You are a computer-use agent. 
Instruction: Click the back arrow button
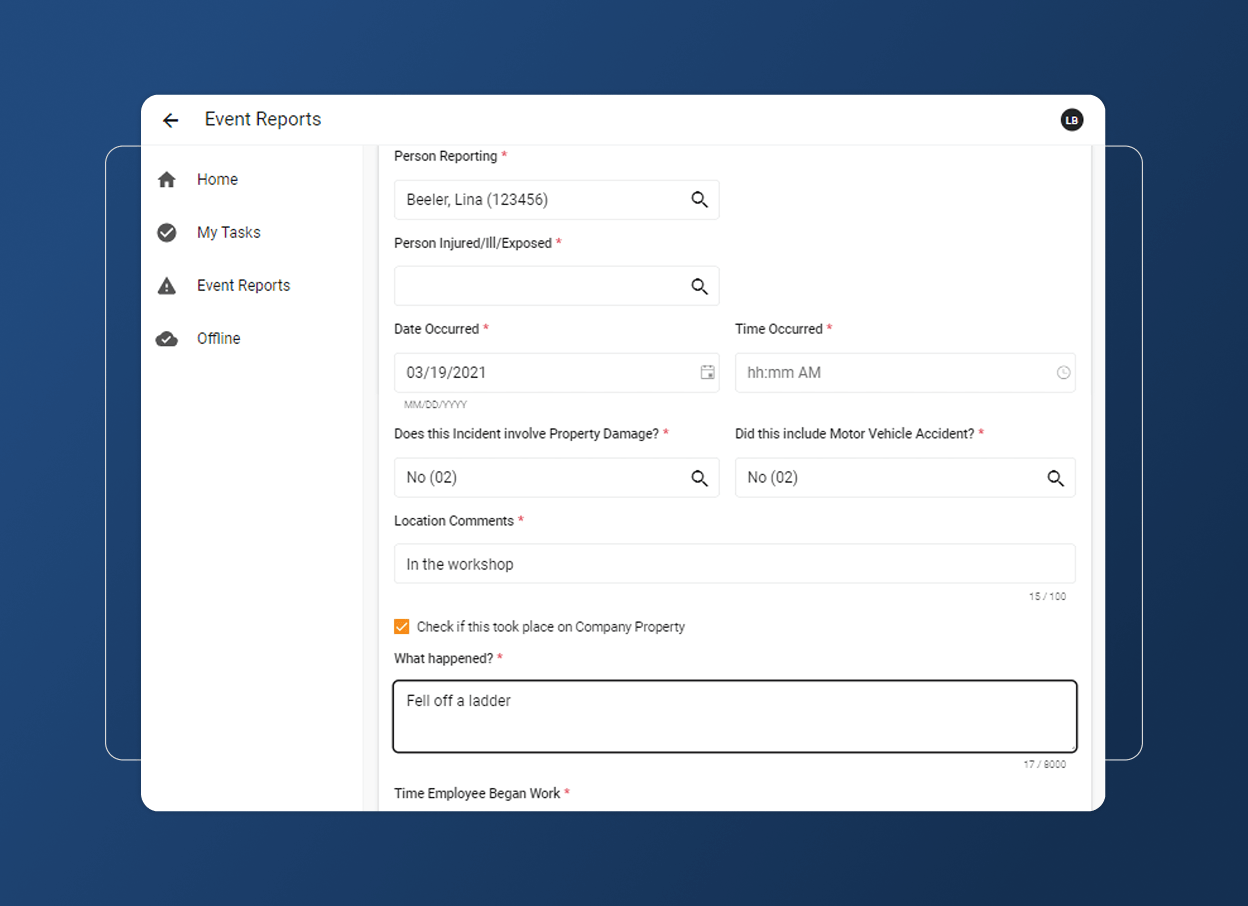coord(170,119)
